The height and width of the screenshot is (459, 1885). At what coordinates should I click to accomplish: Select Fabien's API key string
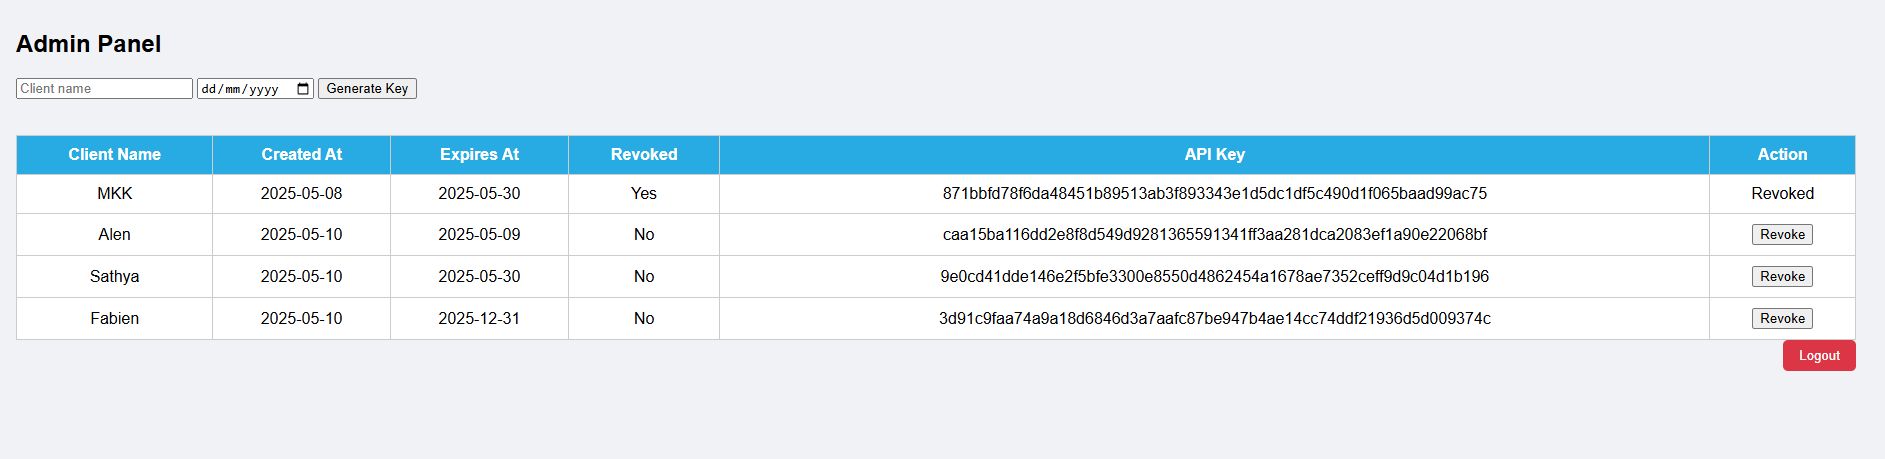[1214, 318]
